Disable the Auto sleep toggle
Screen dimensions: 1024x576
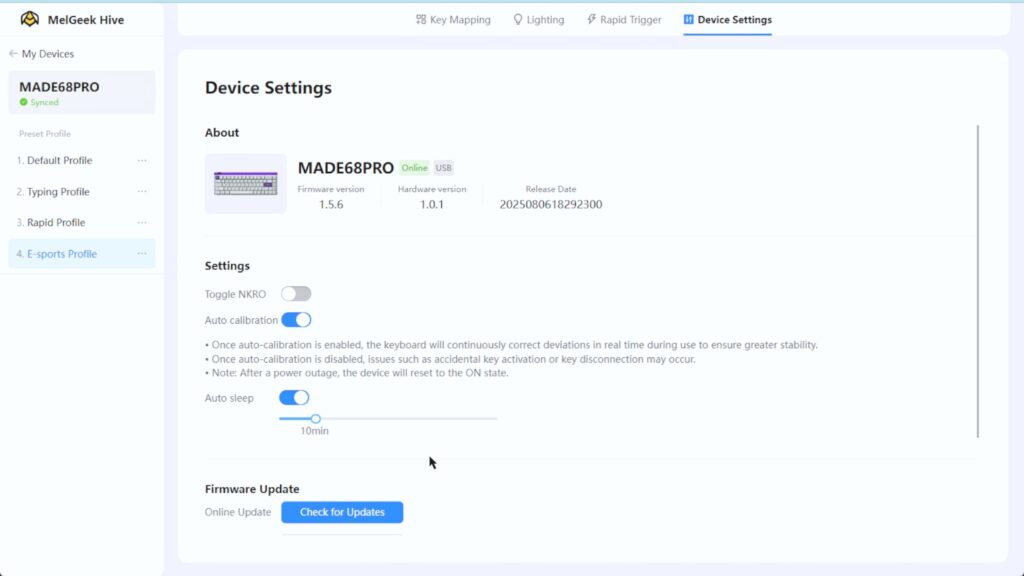click(x=294, y=398)
